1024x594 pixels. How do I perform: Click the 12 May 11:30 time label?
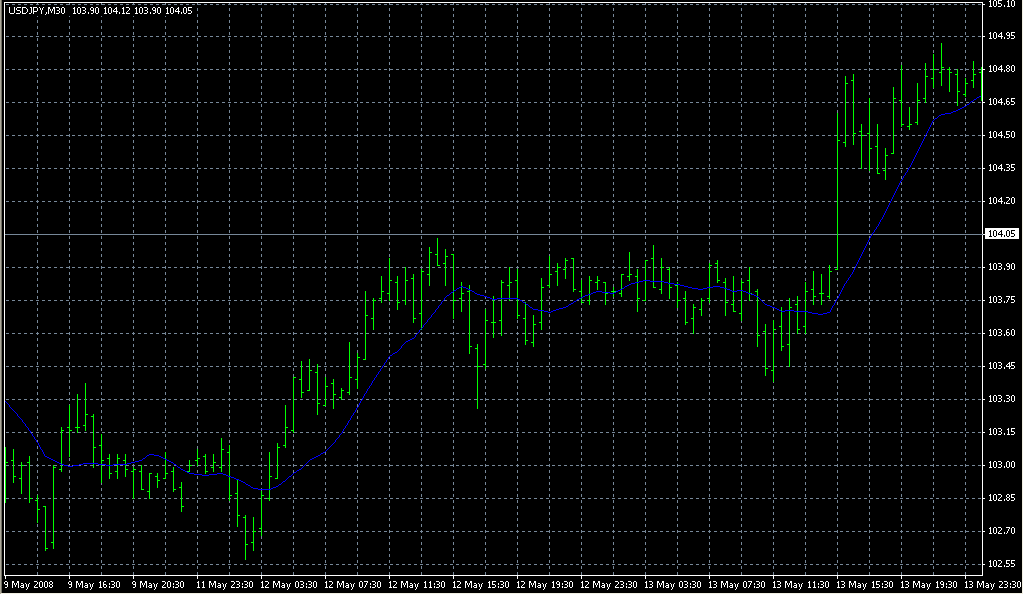click(417, 584)
